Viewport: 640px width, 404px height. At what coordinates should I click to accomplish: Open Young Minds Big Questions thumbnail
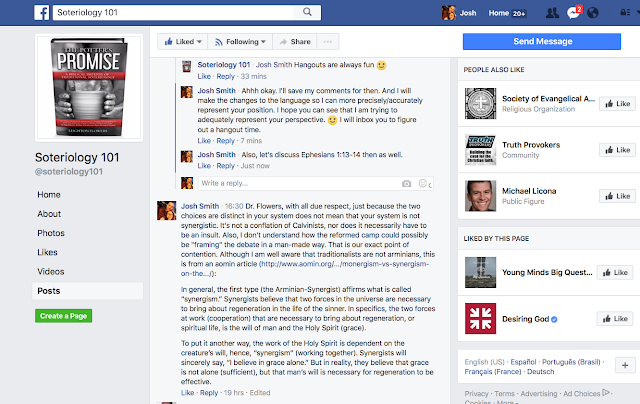click(480, 272)
